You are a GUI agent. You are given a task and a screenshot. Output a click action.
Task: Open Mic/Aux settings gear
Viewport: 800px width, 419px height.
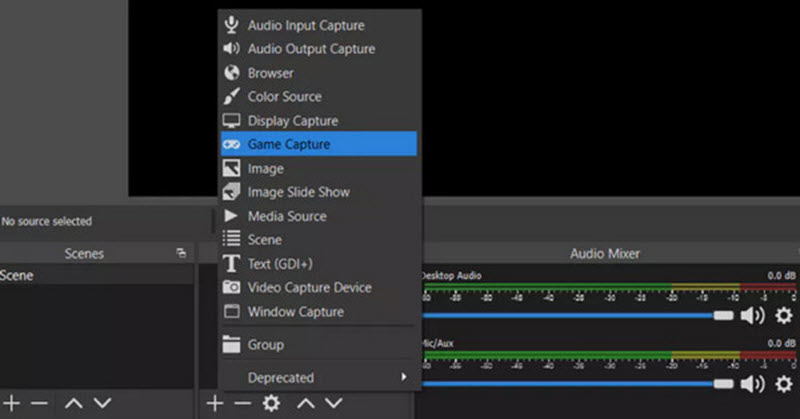click(x=784, y=384)
